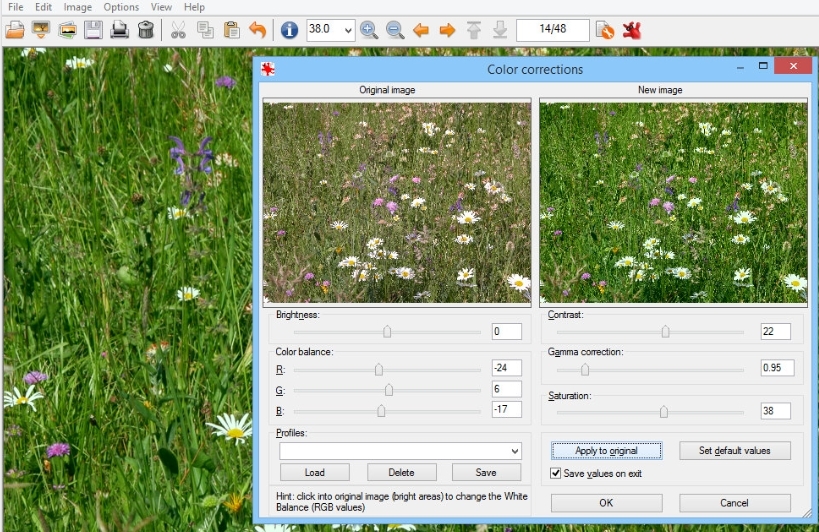Viewport: 819px width, 532px height.
Task: Click the Save profile button
Action: point(486,472)
